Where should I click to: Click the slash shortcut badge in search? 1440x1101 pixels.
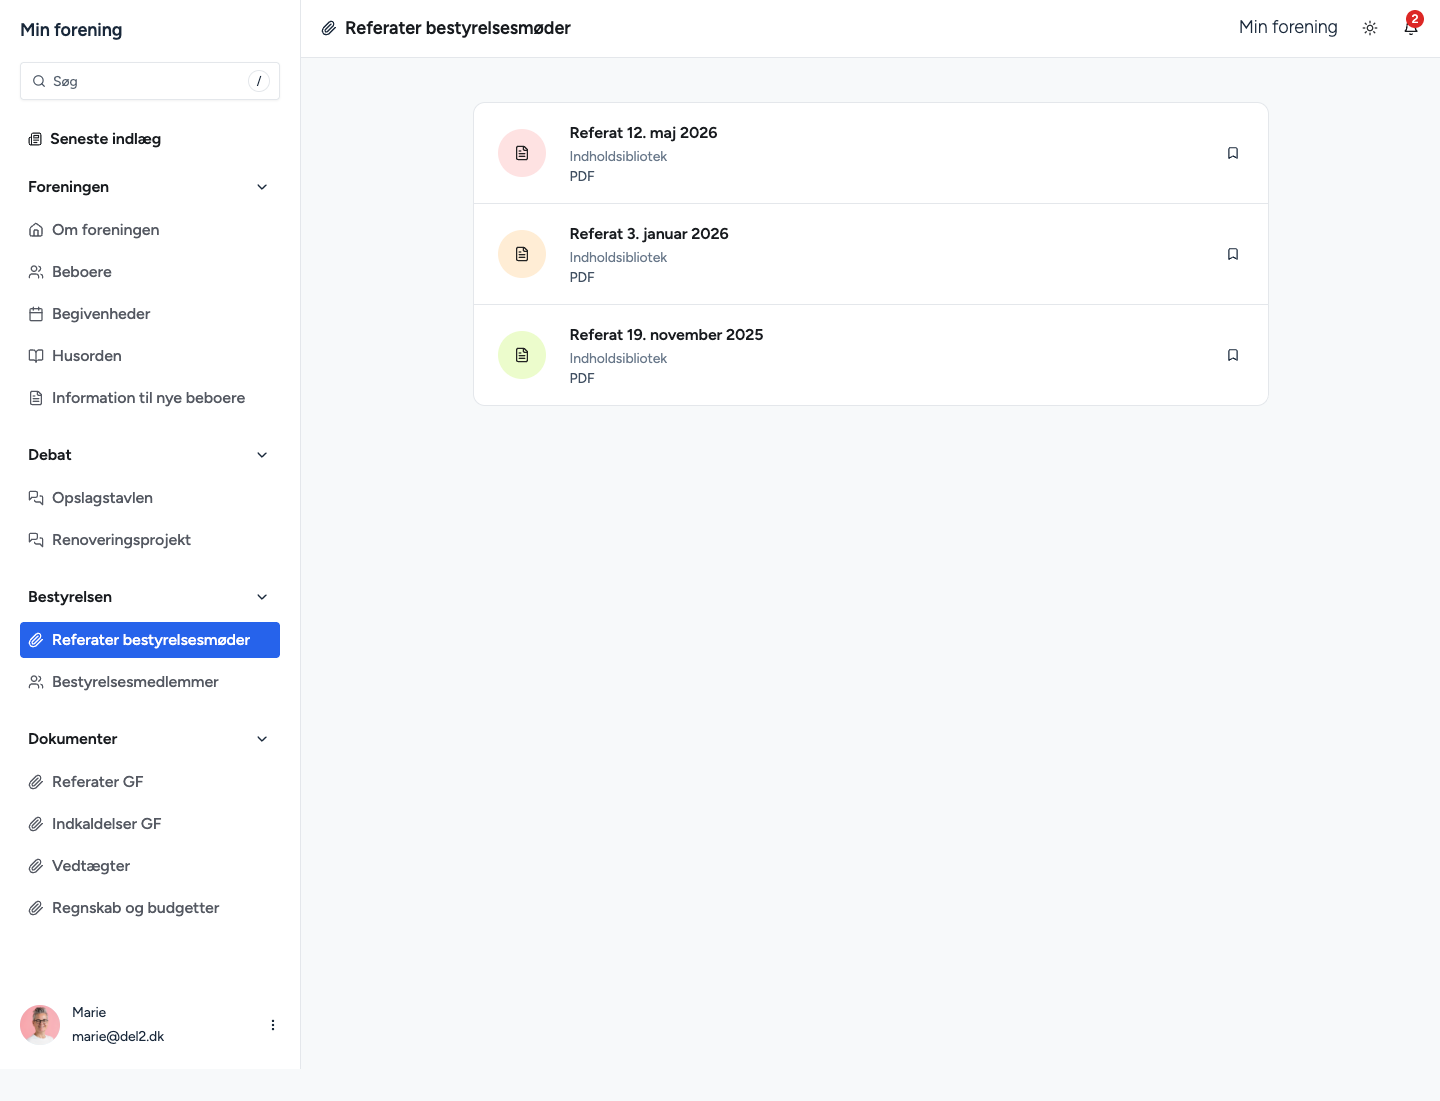point(259,81)
